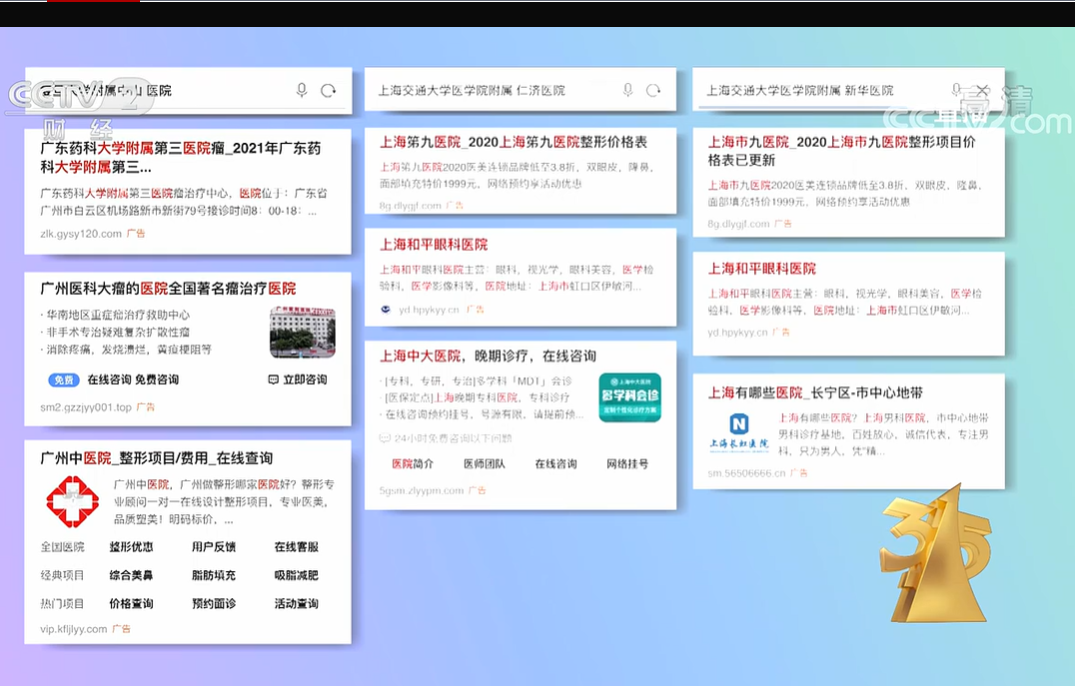Click the vip.kfljlyy.com URL
Viewport: 1075px width, 686px height.
(73, 628)
